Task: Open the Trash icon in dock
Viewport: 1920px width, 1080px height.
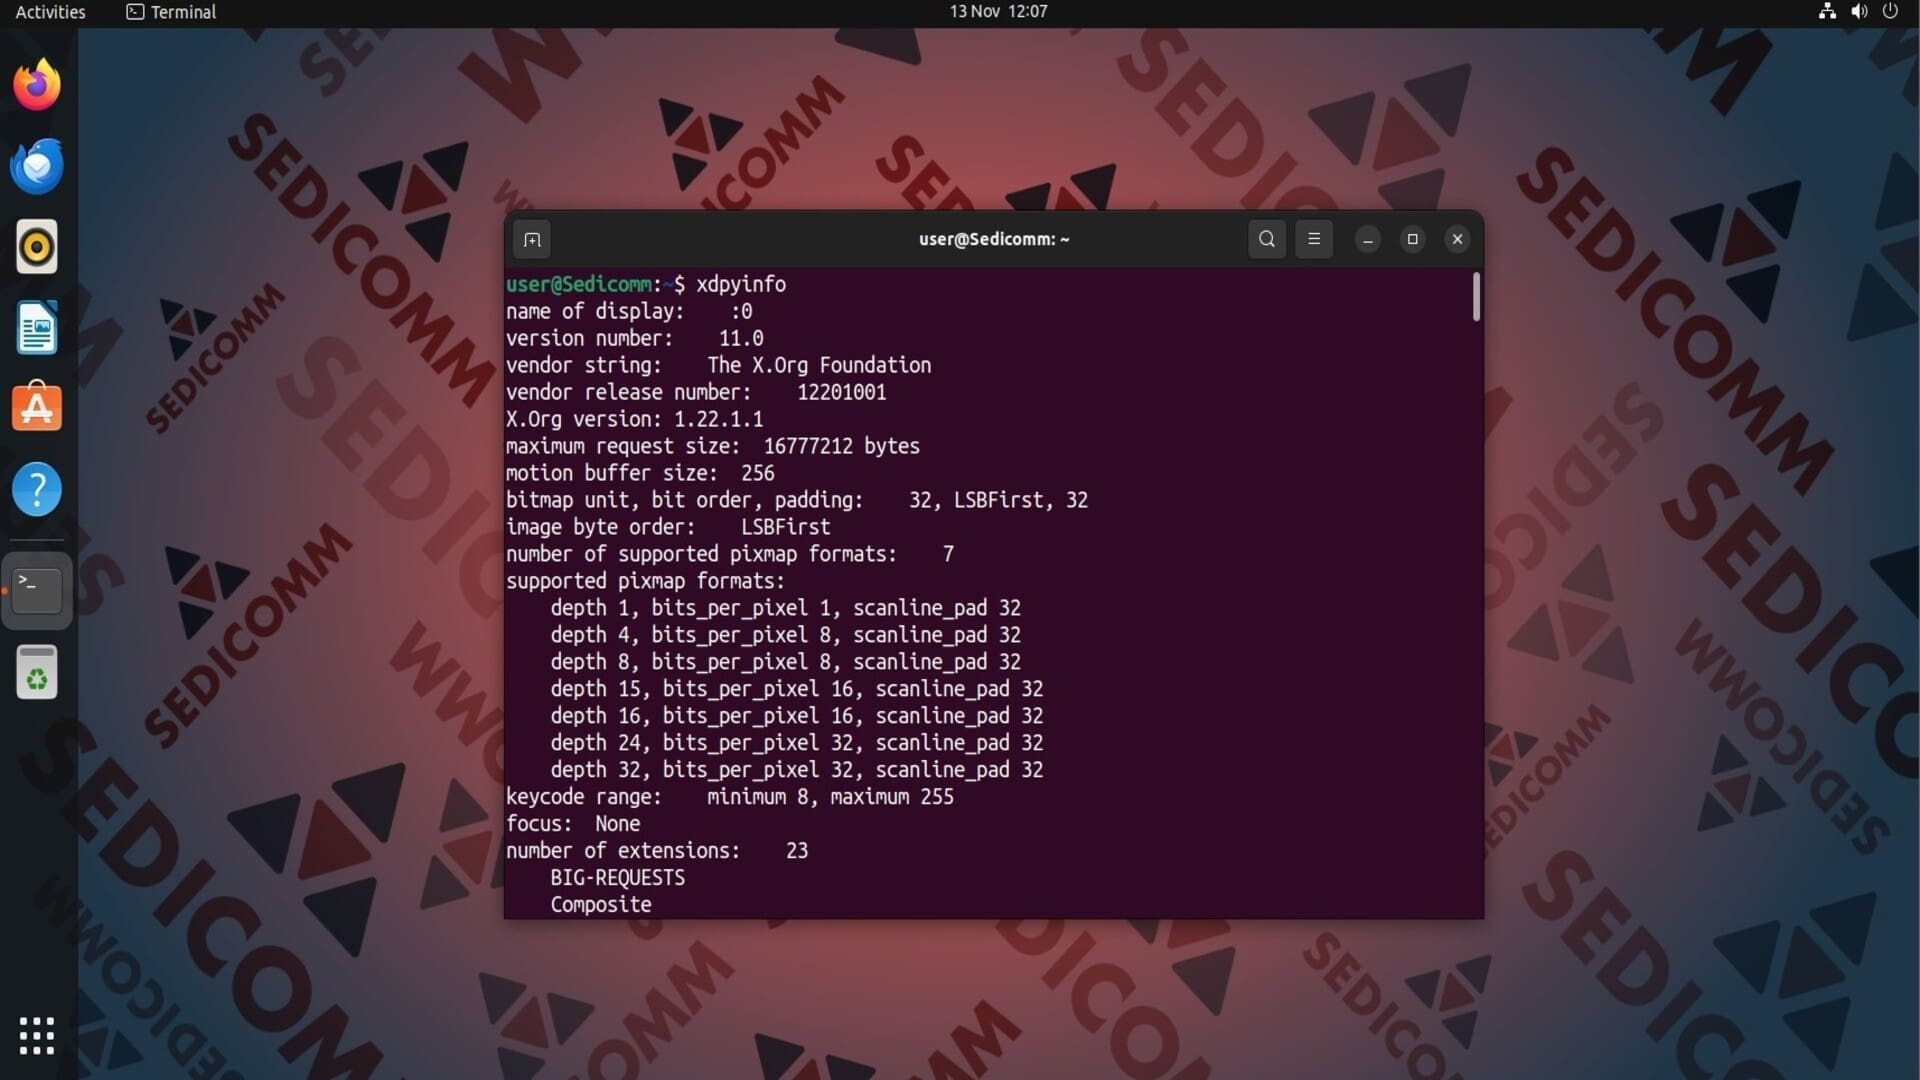Action: (x=37, y=671)
